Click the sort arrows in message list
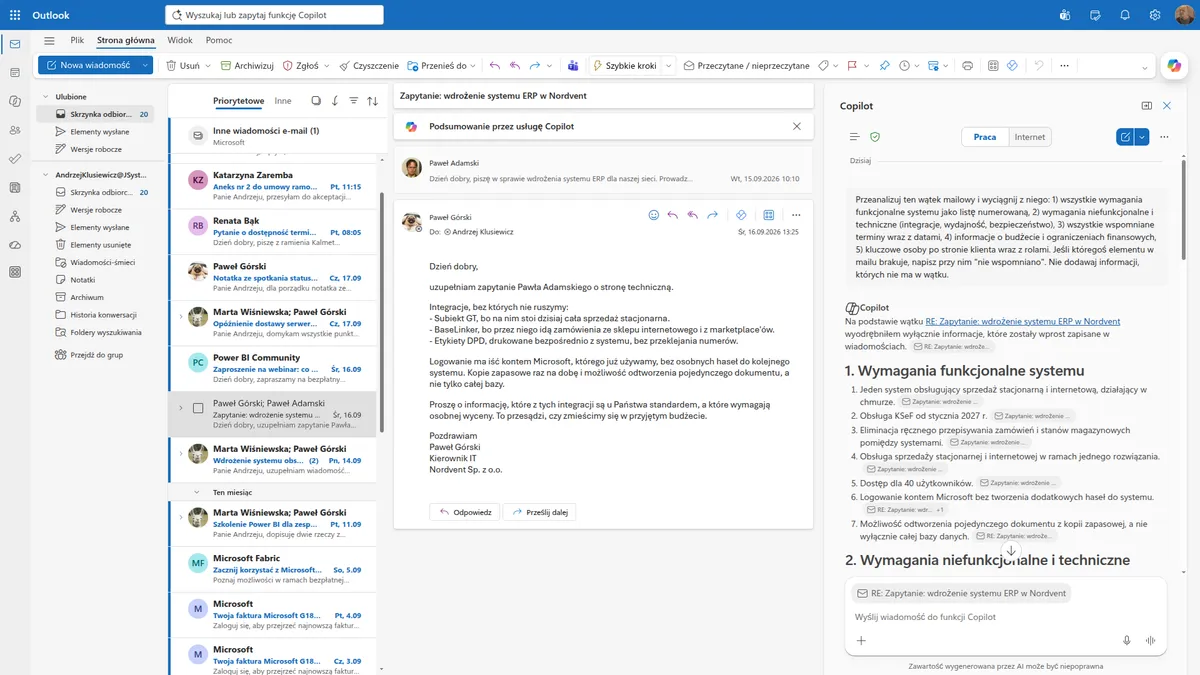1200x675 pixels. tap(373, 101)
